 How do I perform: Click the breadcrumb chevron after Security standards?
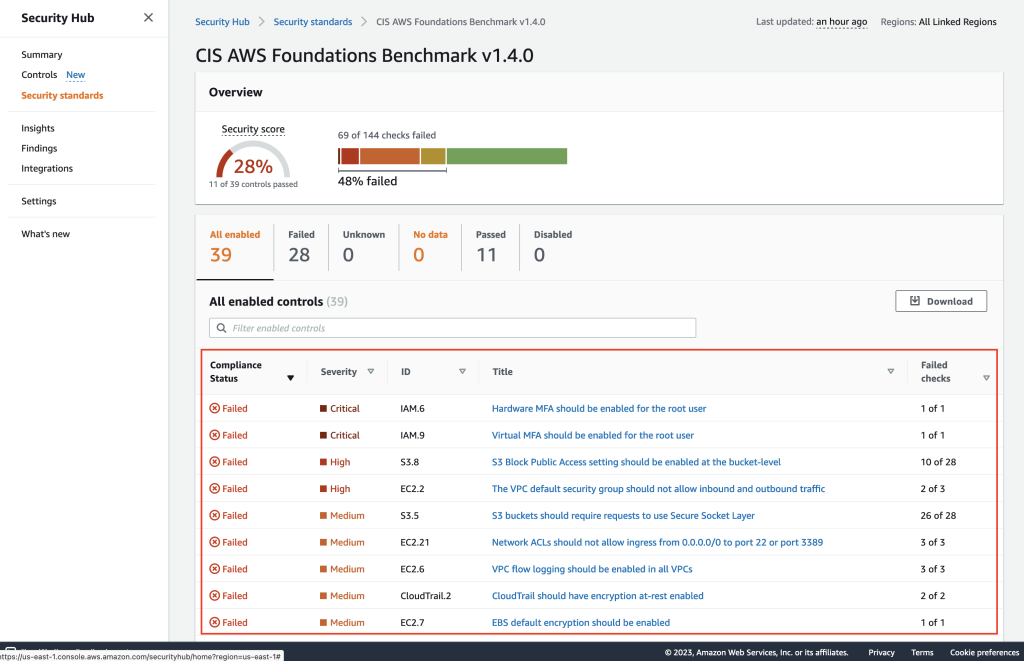point(364,22)
